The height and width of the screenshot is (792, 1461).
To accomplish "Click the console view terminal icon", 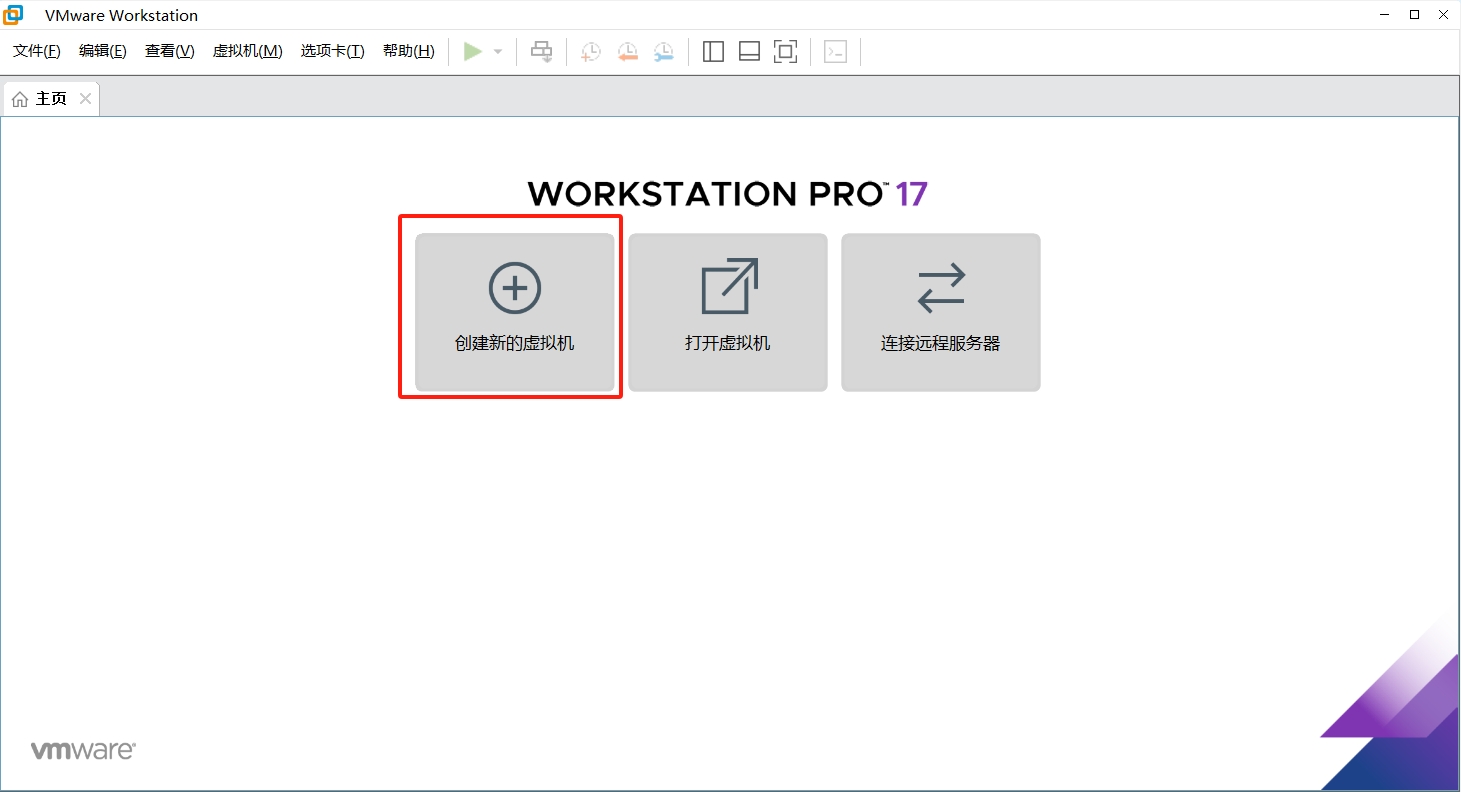I will (835, 52).
